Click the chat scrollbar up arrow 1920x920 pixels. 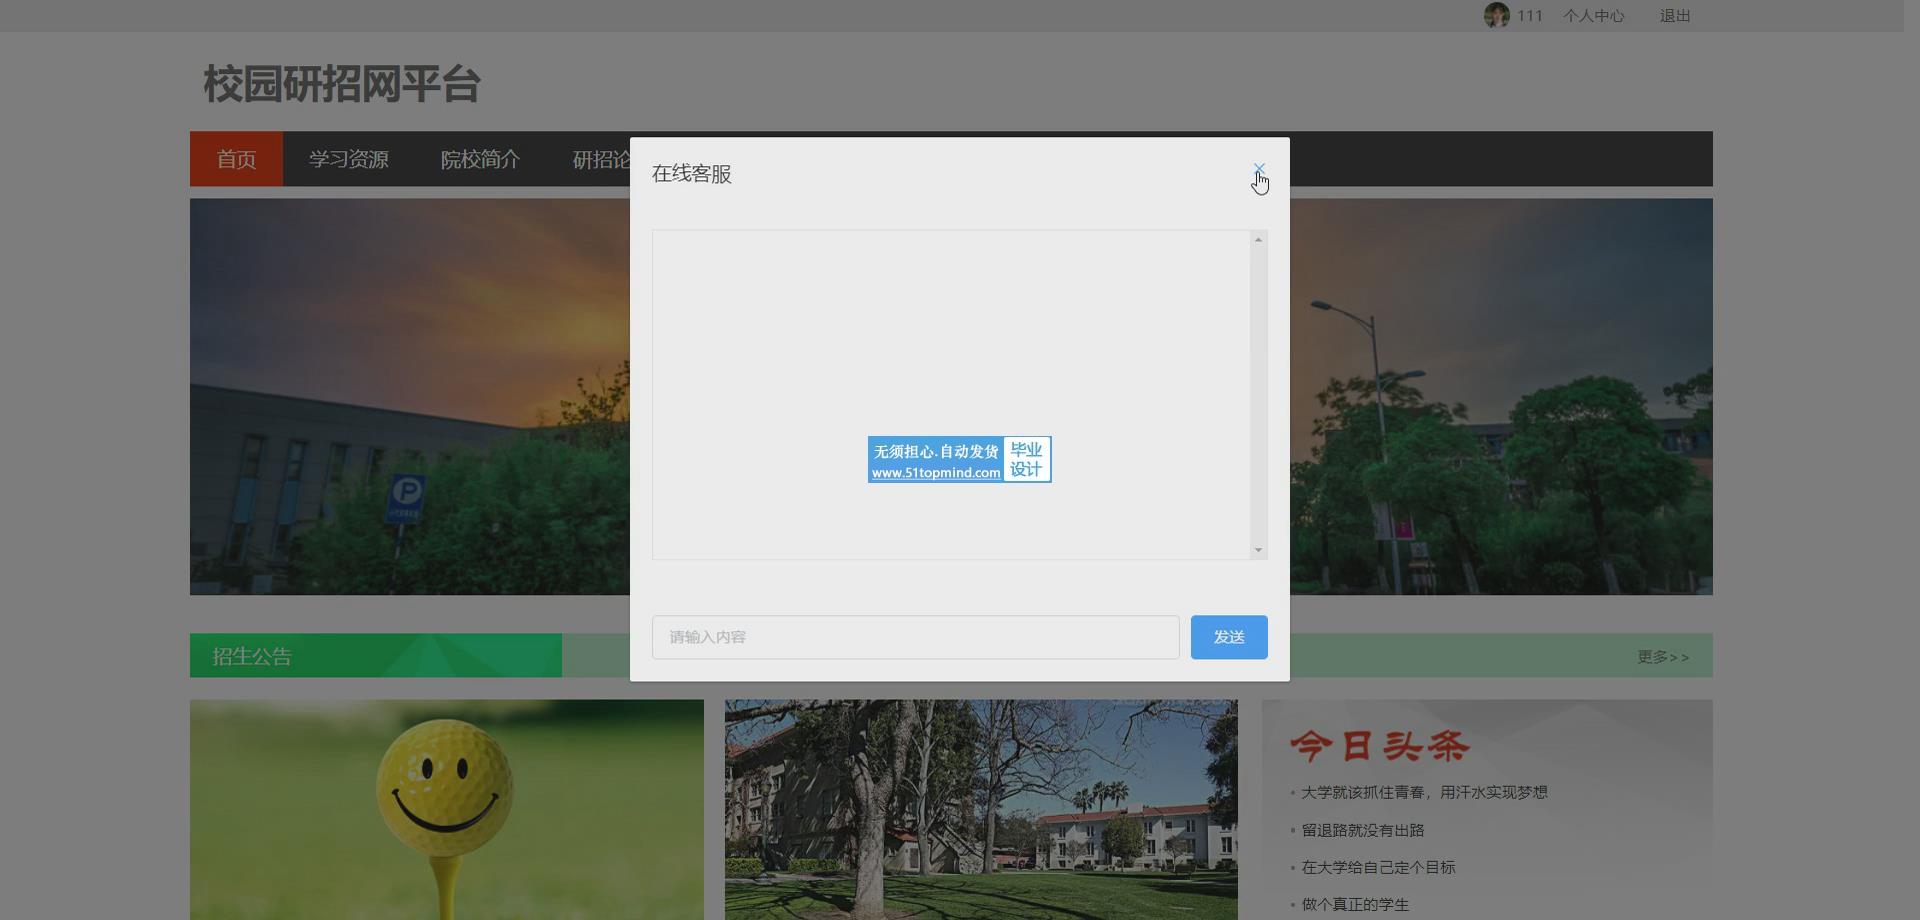click(1258, 240)
